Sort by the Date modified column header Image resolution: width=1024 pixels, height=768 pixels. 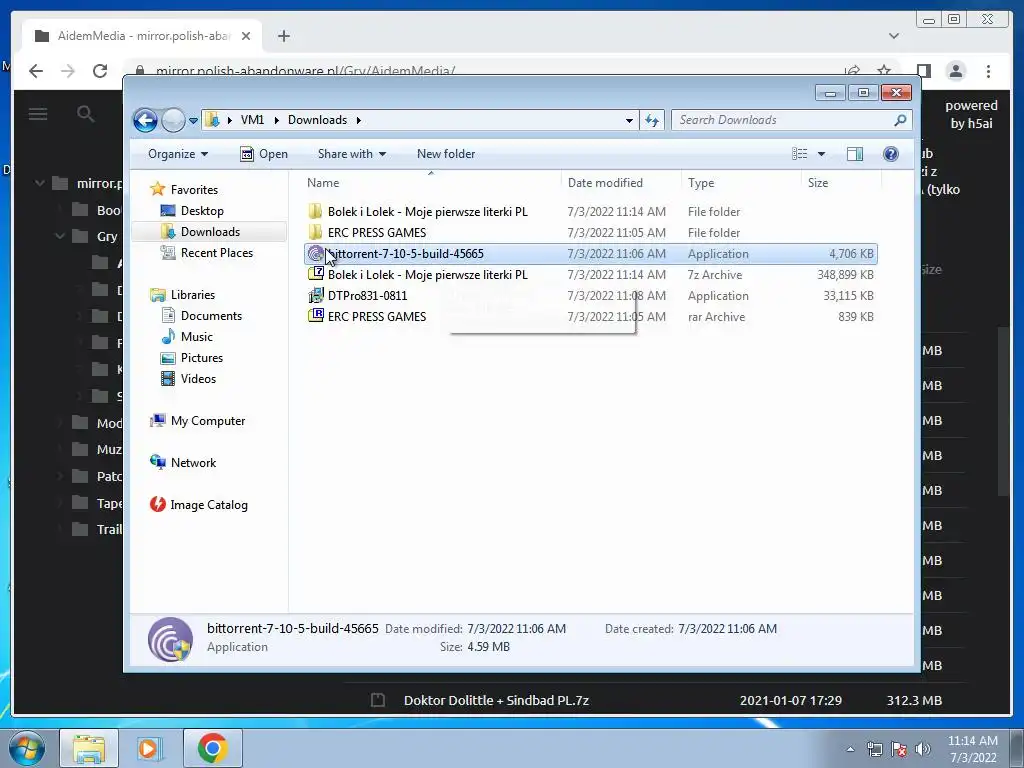[621, 183]
